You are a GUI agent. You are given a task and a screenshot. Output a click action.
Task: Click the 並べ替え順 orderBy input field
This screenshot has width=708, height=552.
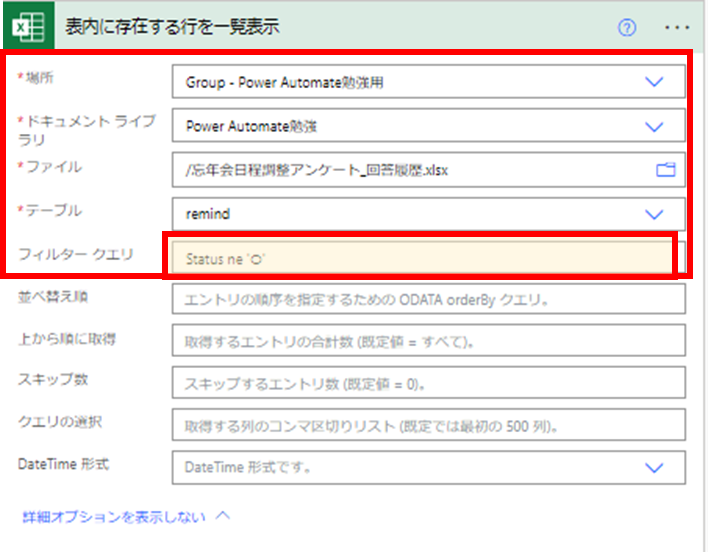click(429, 299)
